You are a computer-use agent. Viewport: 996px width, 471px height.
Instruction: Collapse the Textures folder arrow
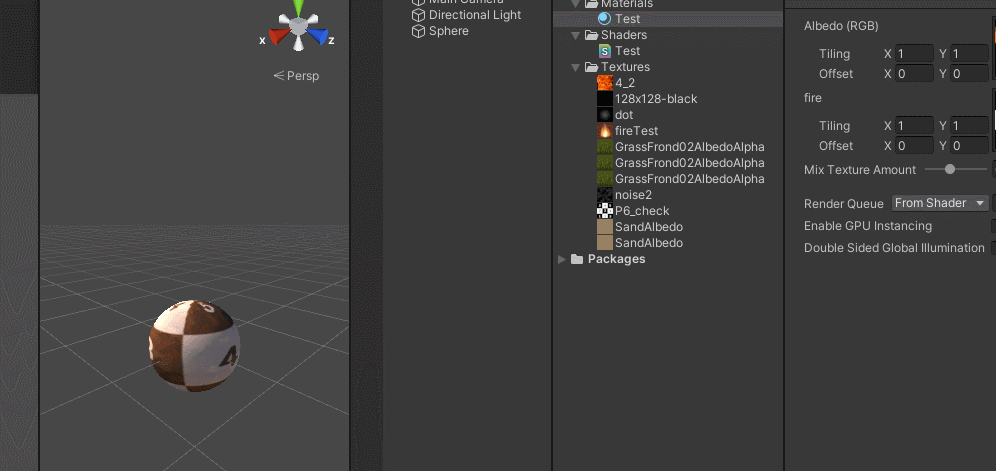point(575,67)
